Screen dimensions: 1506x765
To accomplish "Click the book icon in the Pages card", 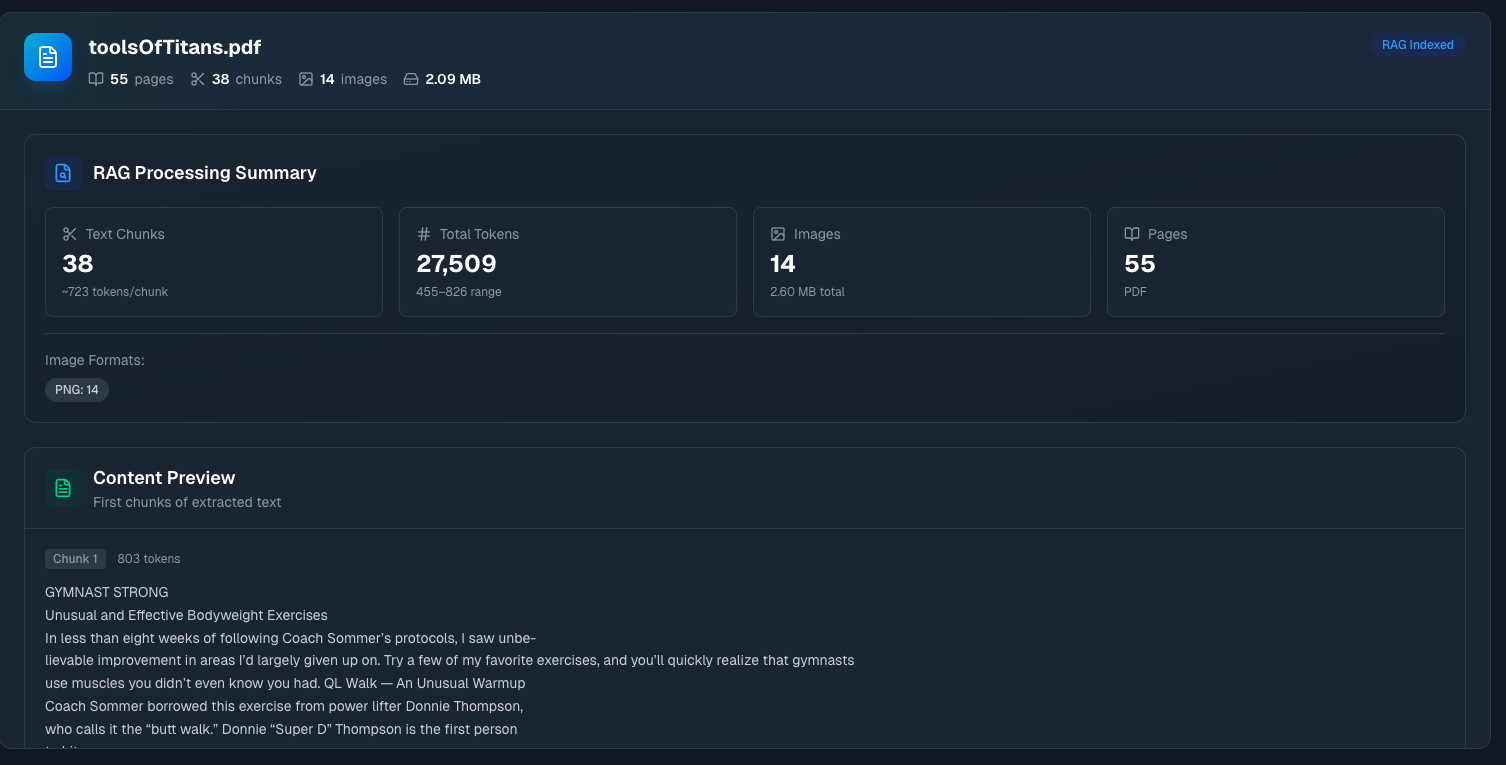I will point(1132,234).
